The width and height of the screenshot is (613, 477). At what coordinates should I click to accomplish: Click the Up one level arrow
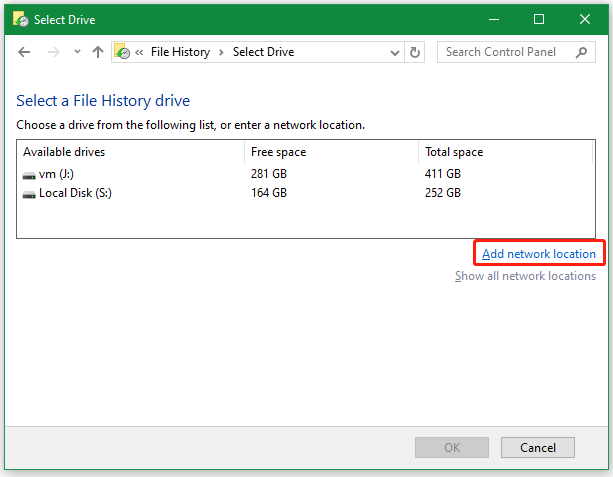click(x=97, y=52)
